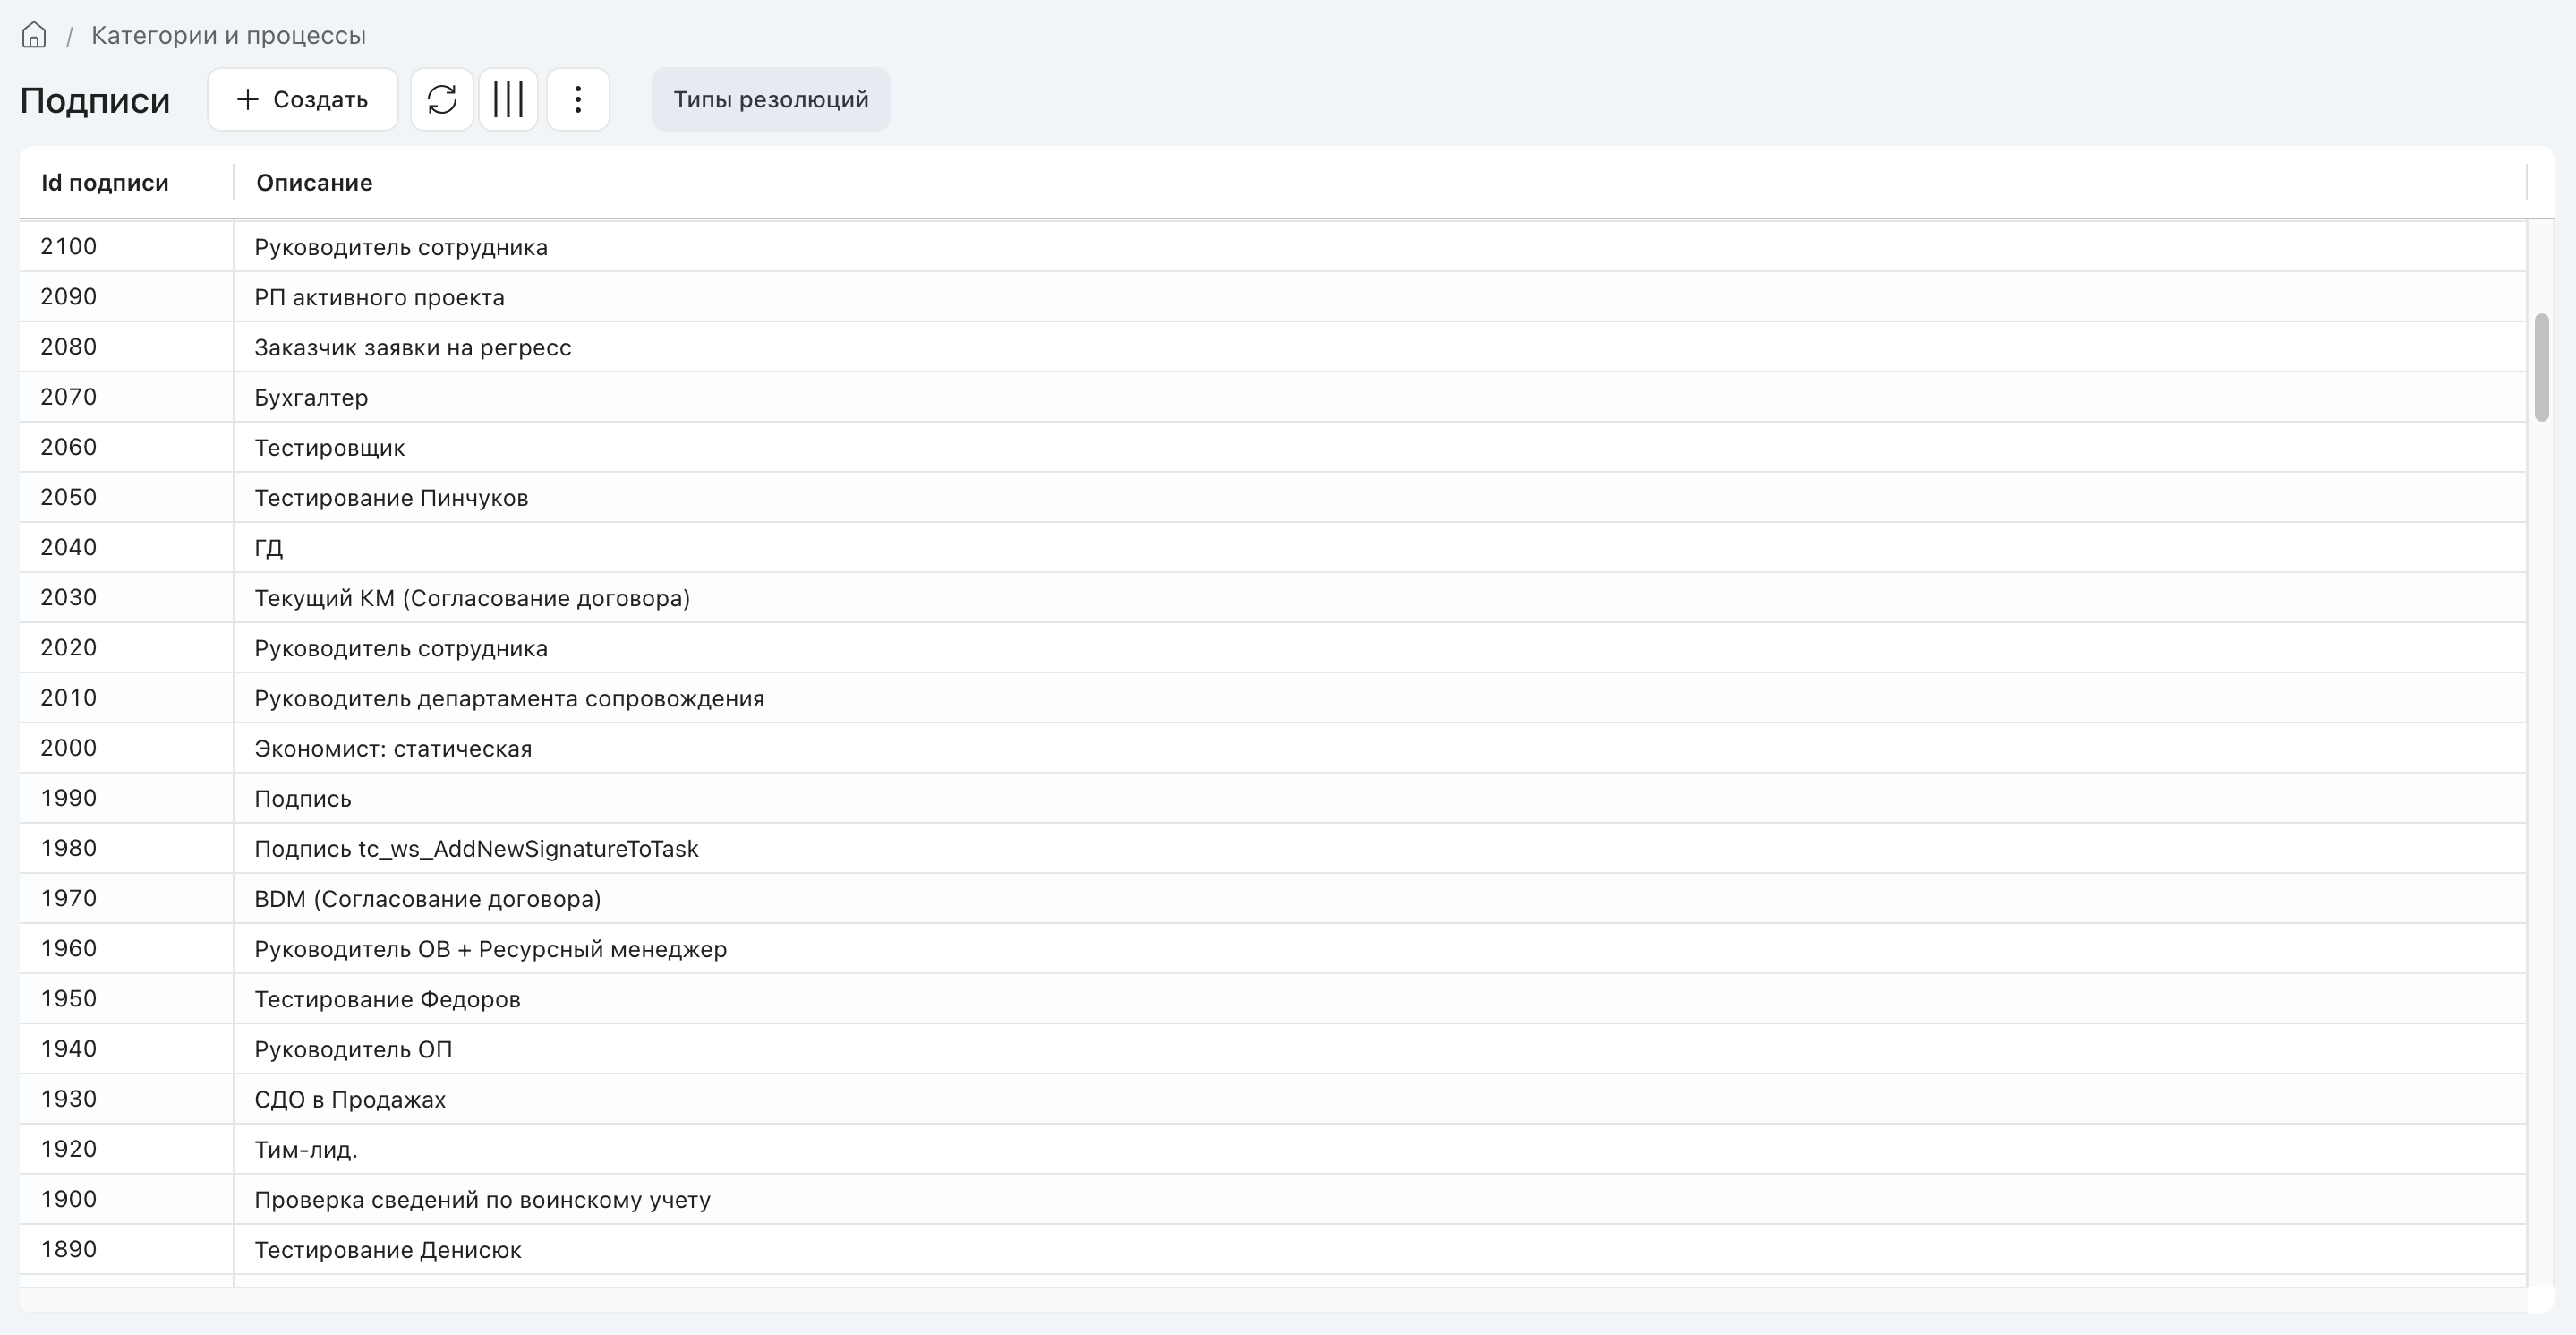Select Тестирование Федоров row
This screenshot has width=2576, height=1335.
(x=1272, y=999)
